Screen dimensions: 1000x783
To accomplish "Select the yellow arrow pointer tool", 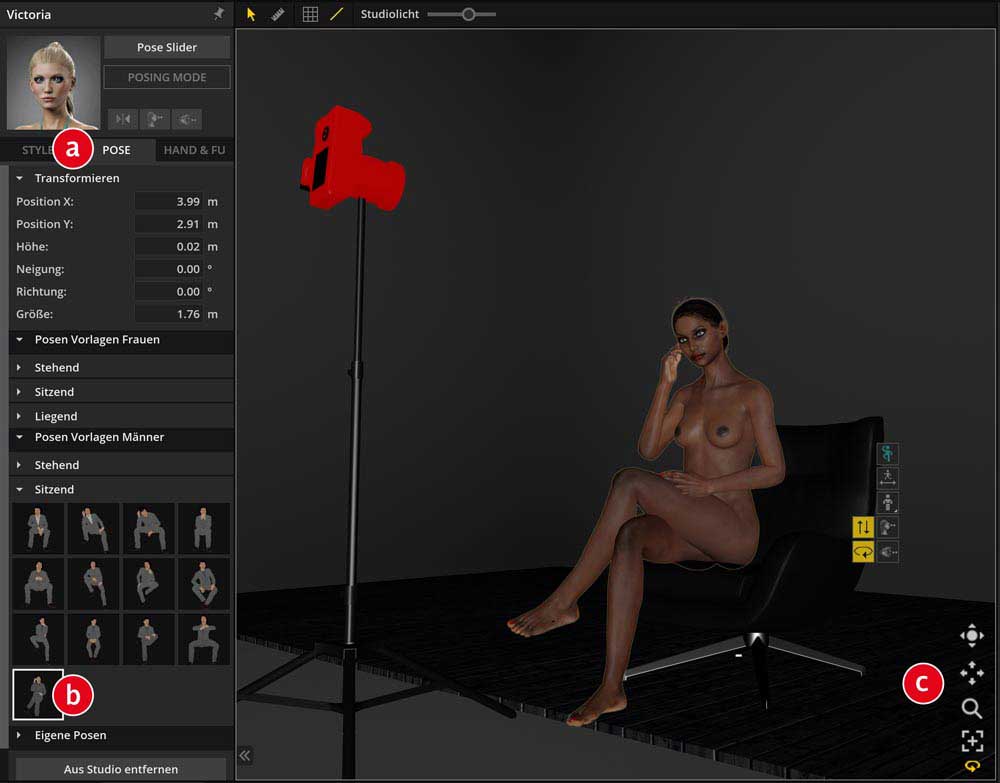I will coord(251,15).
